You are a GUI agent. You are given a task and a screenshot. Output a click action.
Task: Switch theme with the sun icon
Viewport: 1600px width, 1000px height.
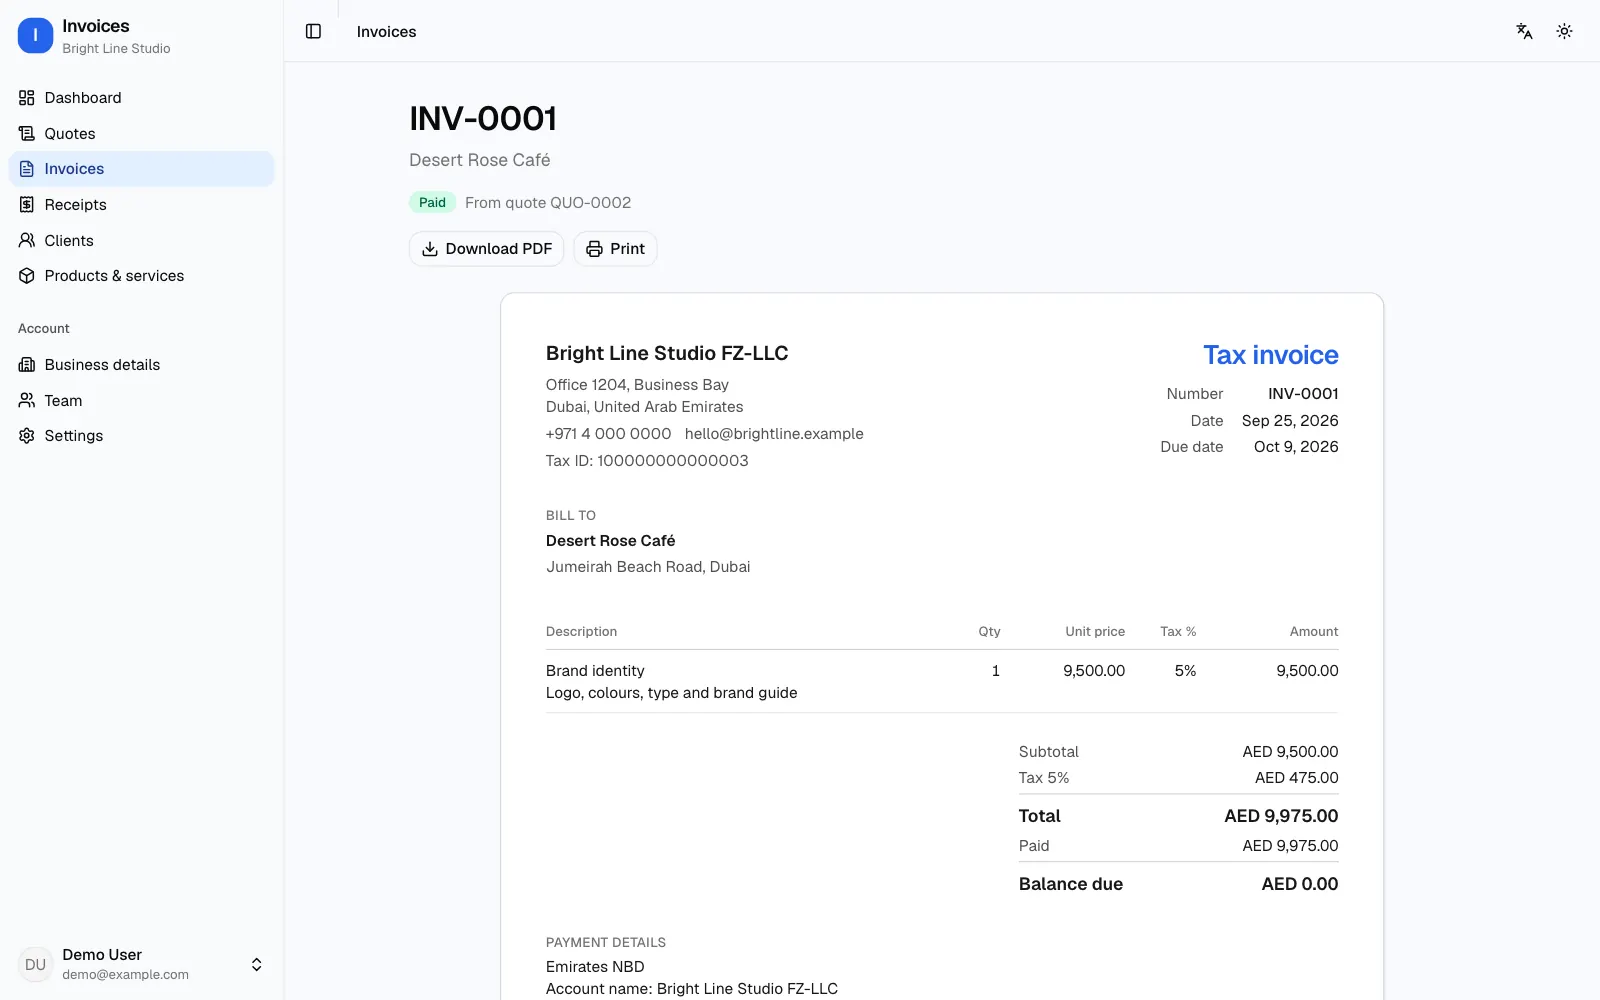tap(1564, 31)
